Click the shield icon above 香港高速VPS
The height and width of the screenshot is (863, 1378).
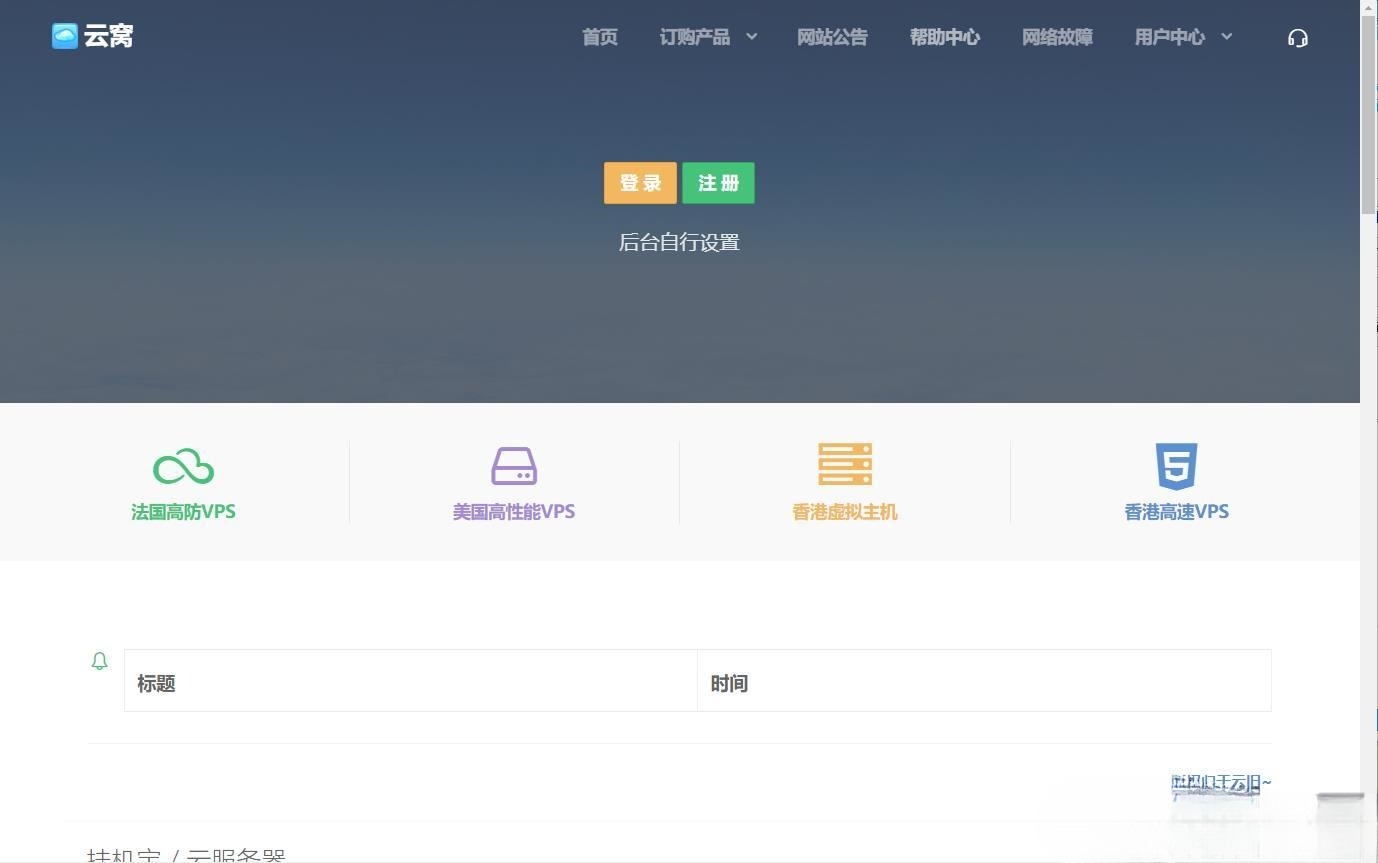[1176, 464]
